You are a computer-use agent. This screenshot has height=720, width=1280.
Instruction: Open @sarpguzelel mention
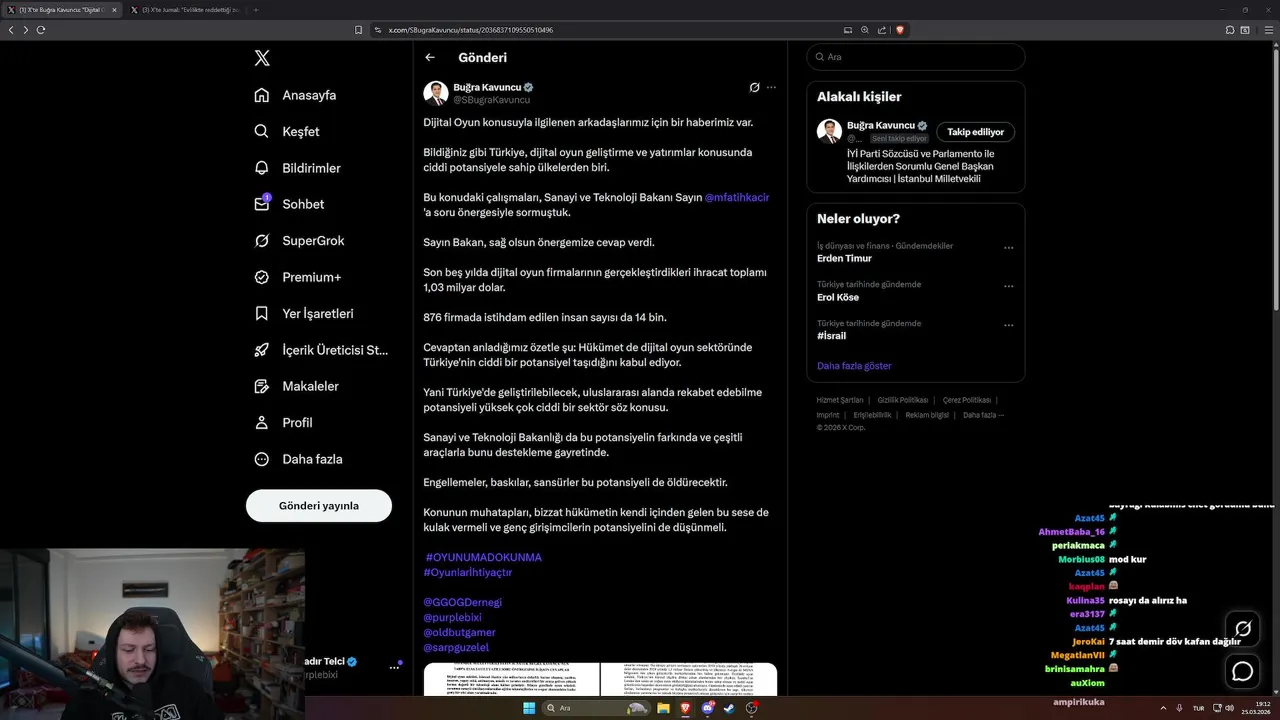[456, 647]
